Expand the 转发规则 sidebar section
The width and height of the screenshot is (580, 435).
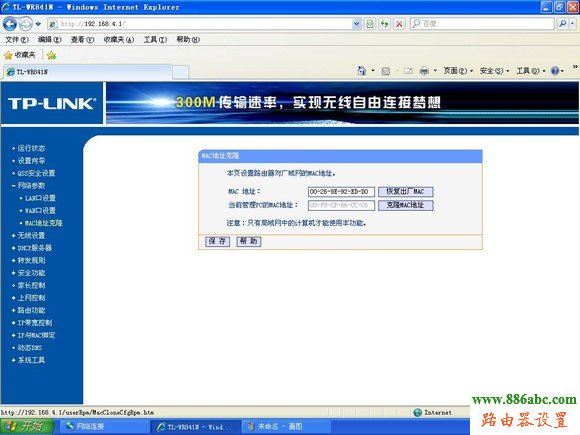coord(31,260)
